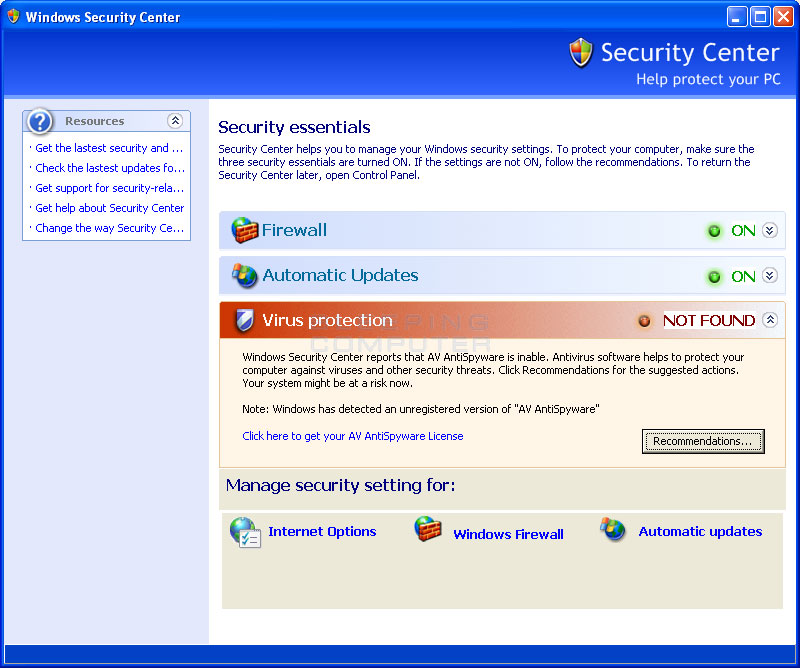This screenshot has height=668, width=800.
Task: Click the Security essentials heading
Action: (x=294, y=127)
